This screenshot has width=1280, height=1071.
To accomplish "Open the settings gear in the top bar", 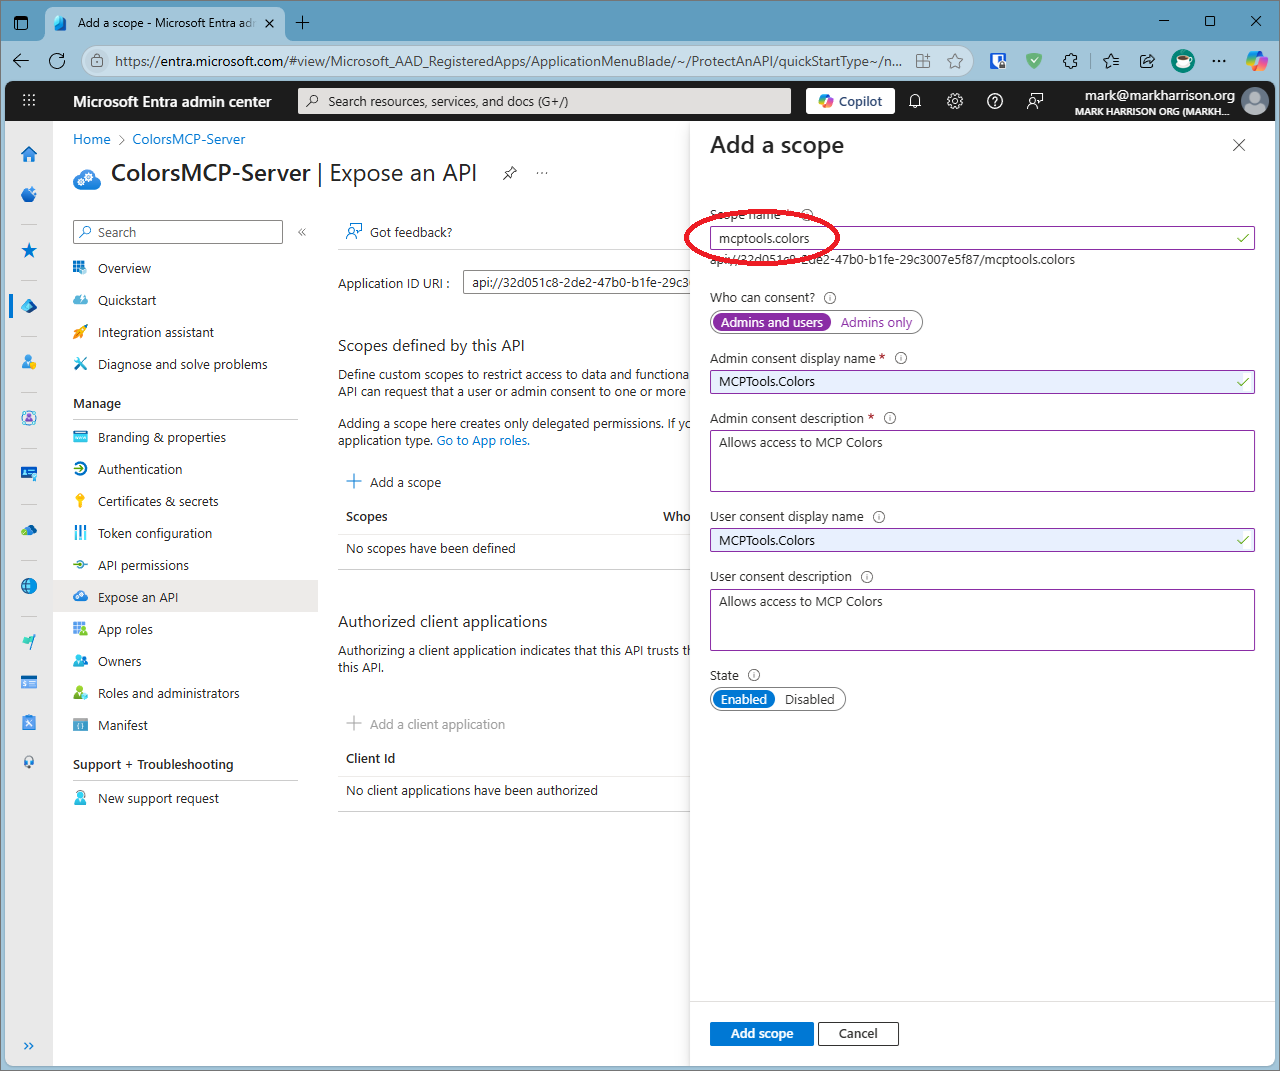I will pyautogui.click(x=955, y=100).
